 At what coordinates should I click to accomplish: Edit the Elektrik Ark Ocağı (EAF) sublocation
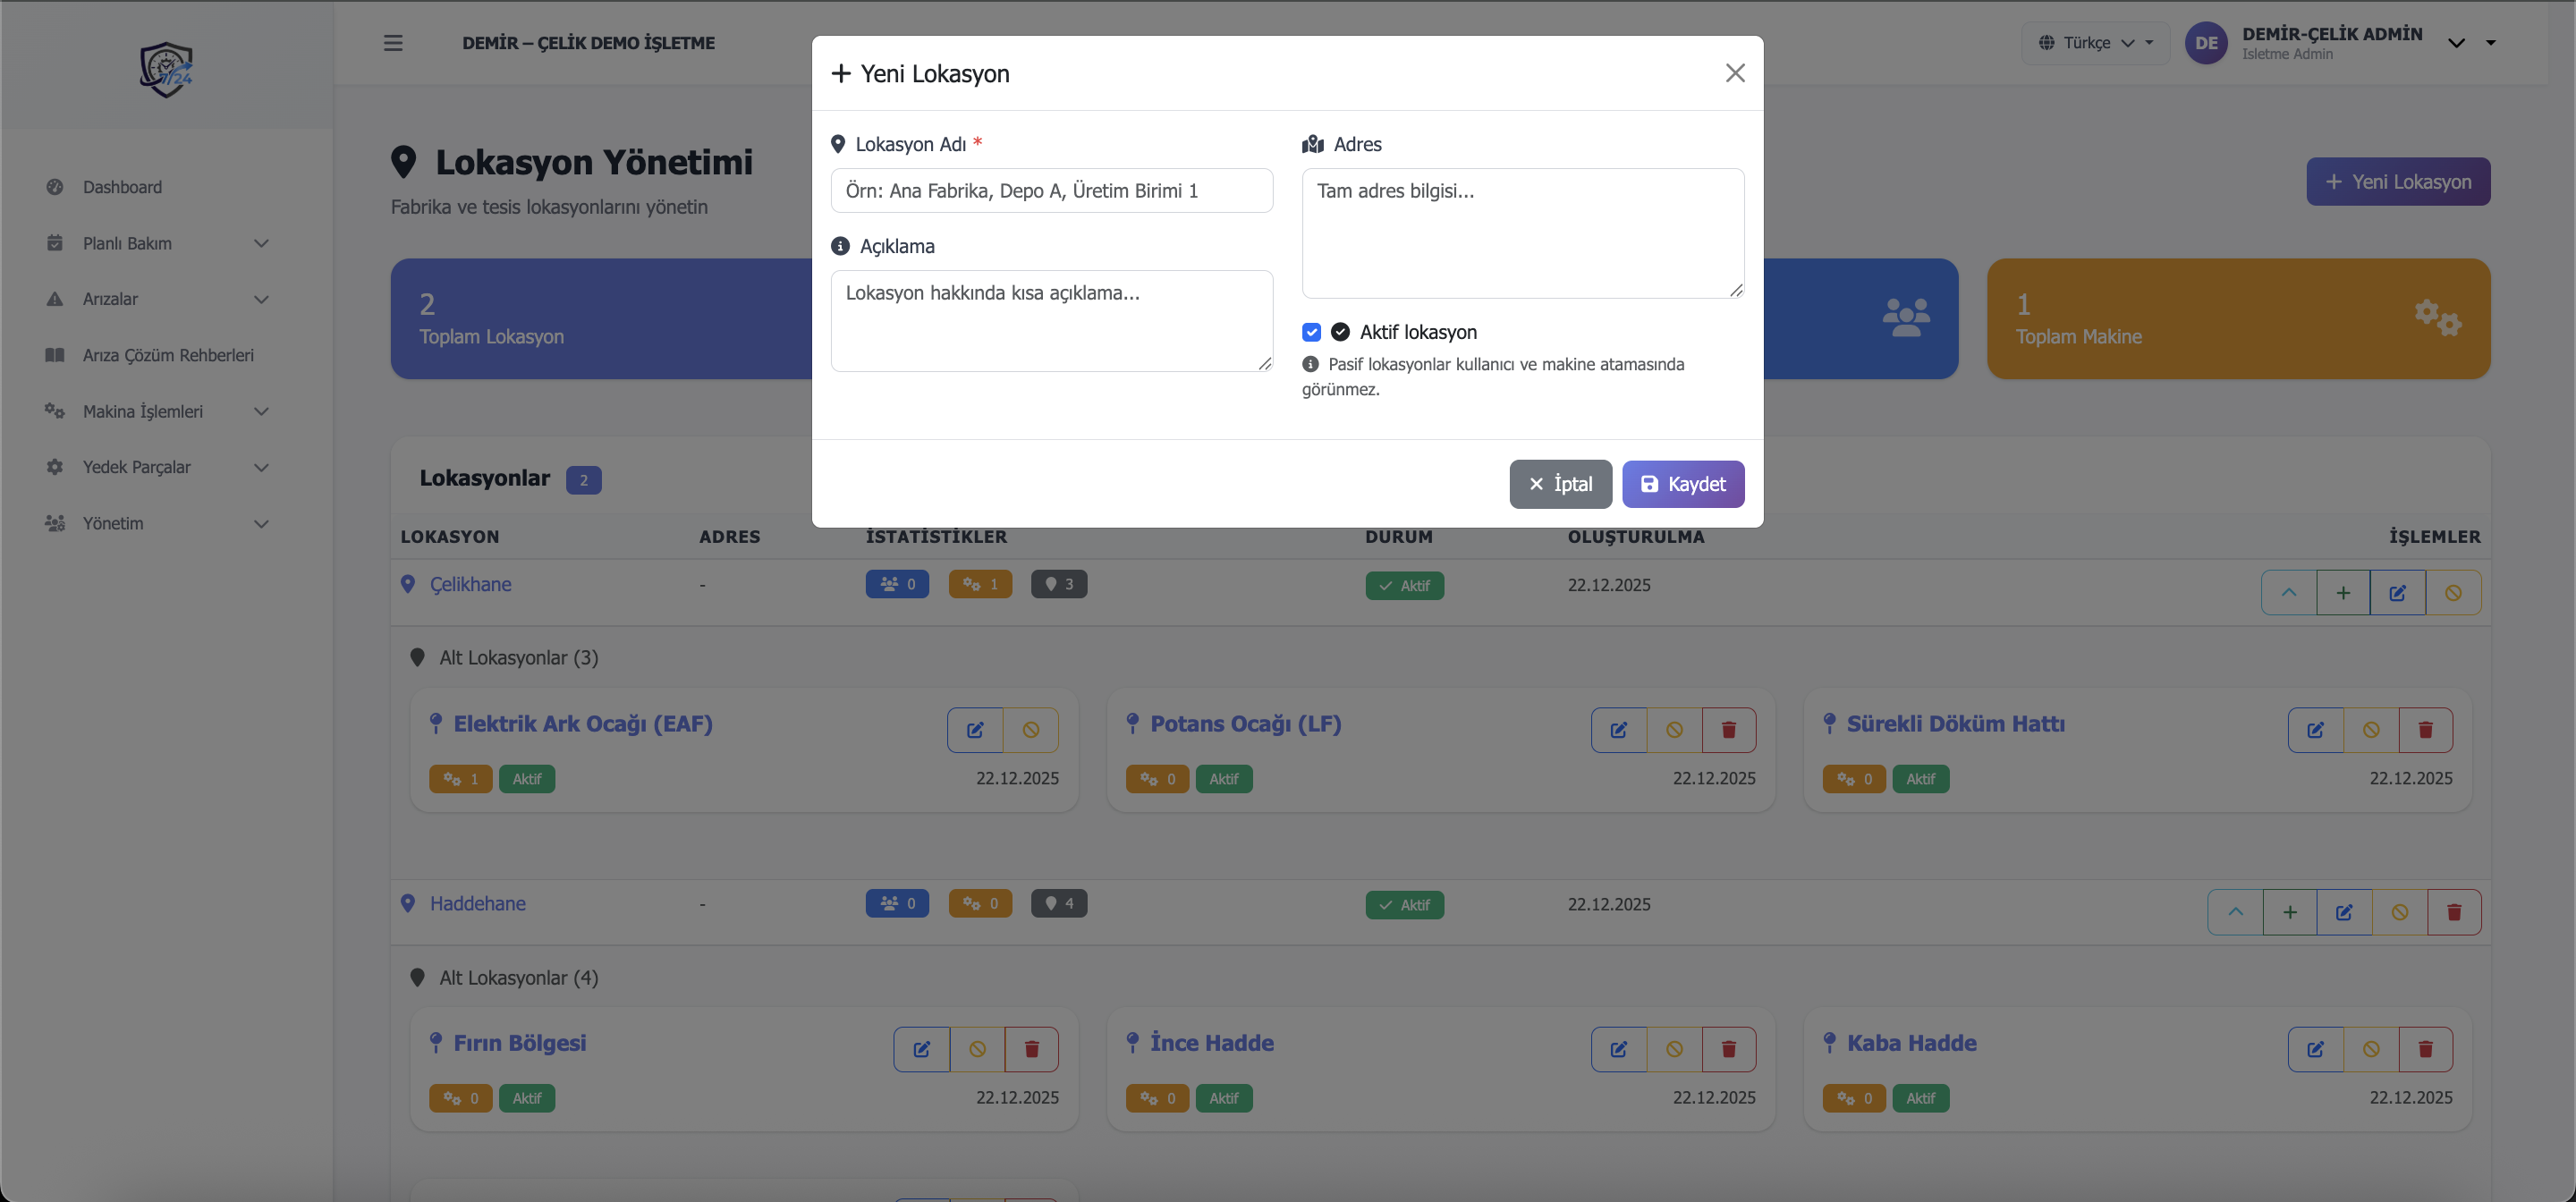975,730
